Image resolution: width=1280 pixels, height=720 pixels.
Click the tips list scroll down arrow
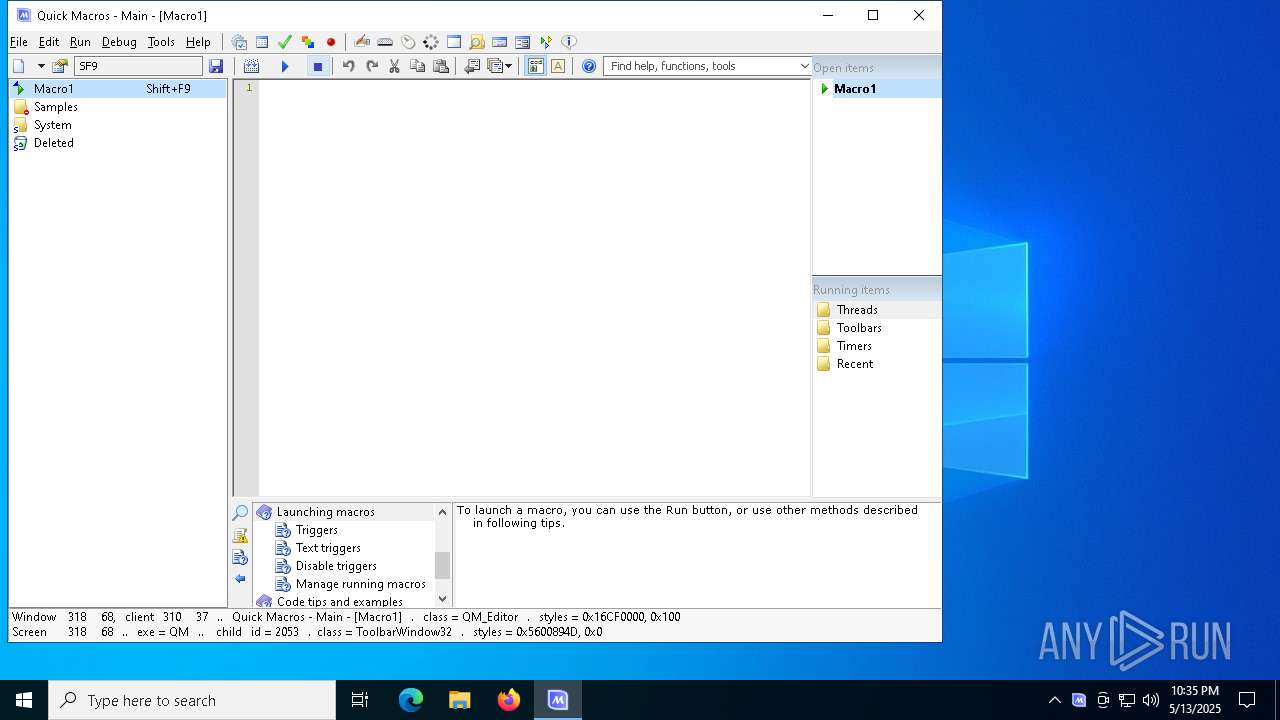click(x=443, y=599)
